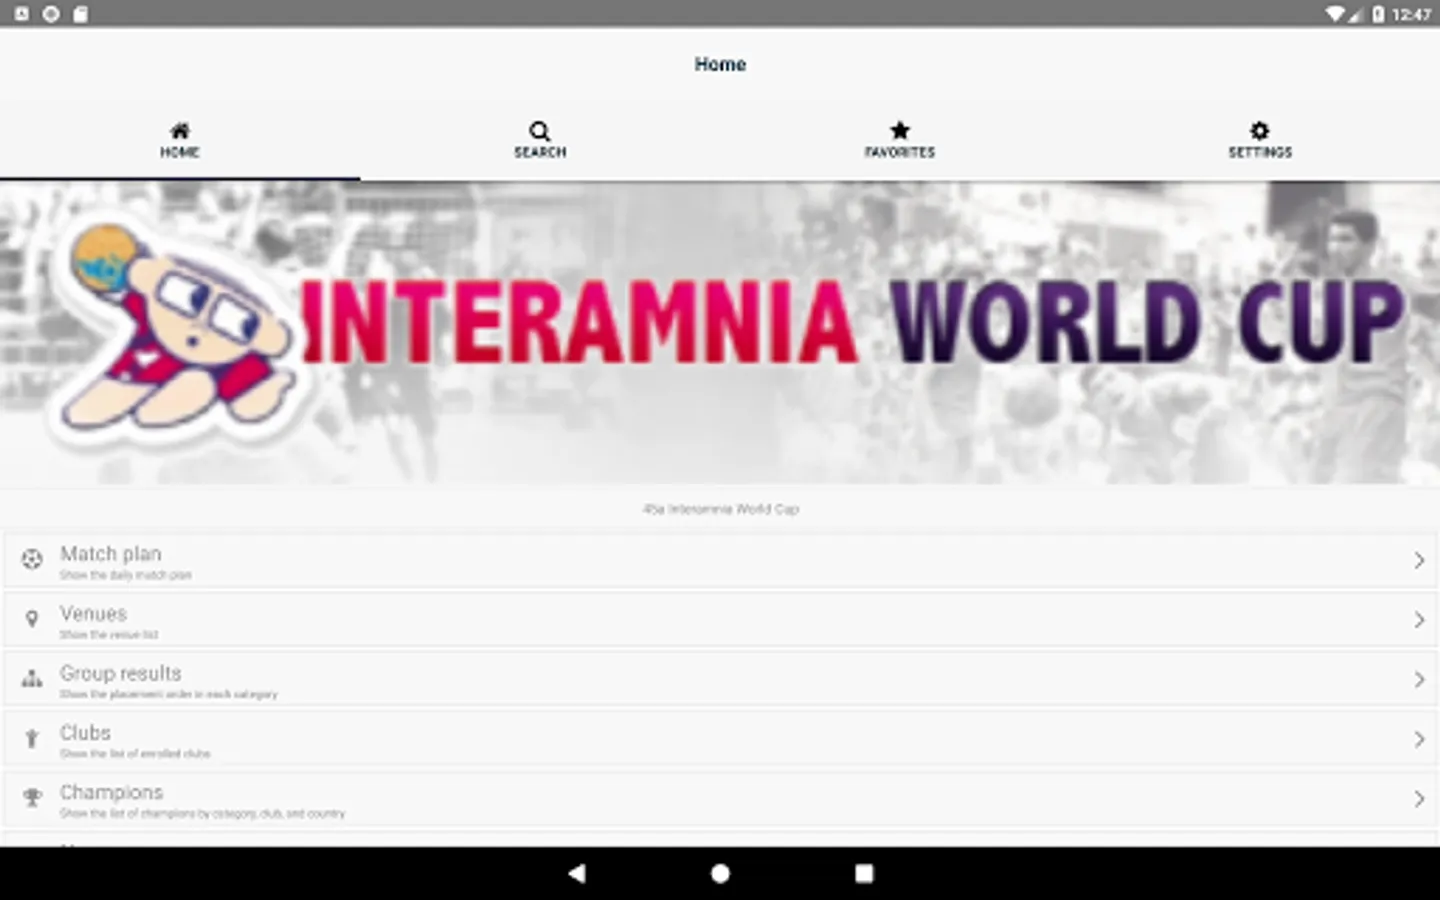1440x900 pixels.
Task: Tap the Android Home circle button
Action: tap(720, 873)
